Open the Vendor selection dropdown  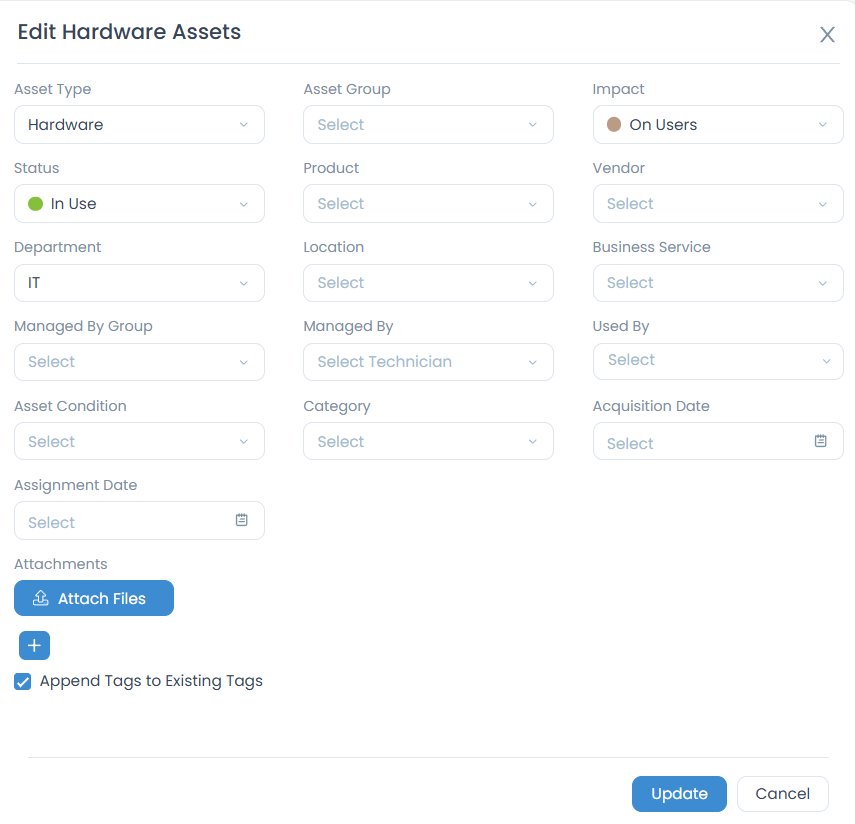tap(717, 204)
